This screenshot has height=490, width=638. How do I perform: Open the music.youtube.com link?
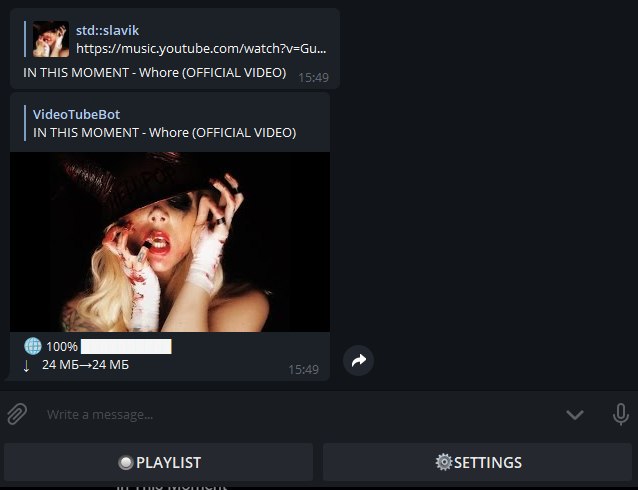[x=201, y=48]
